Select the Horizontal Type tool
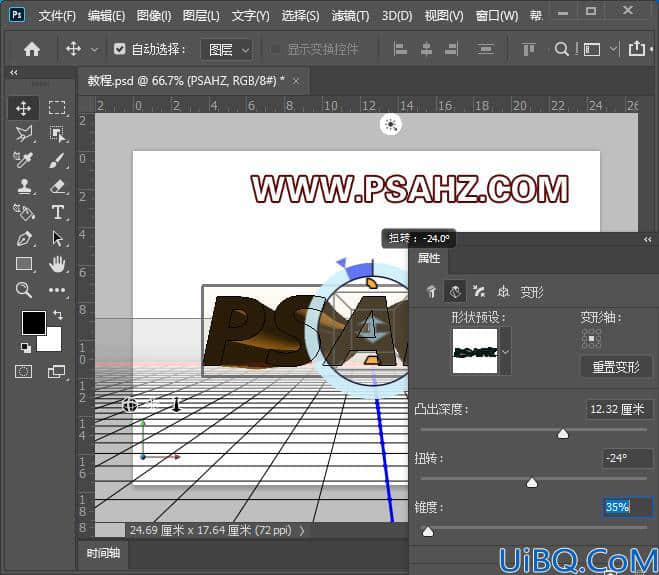 [57, 212]
